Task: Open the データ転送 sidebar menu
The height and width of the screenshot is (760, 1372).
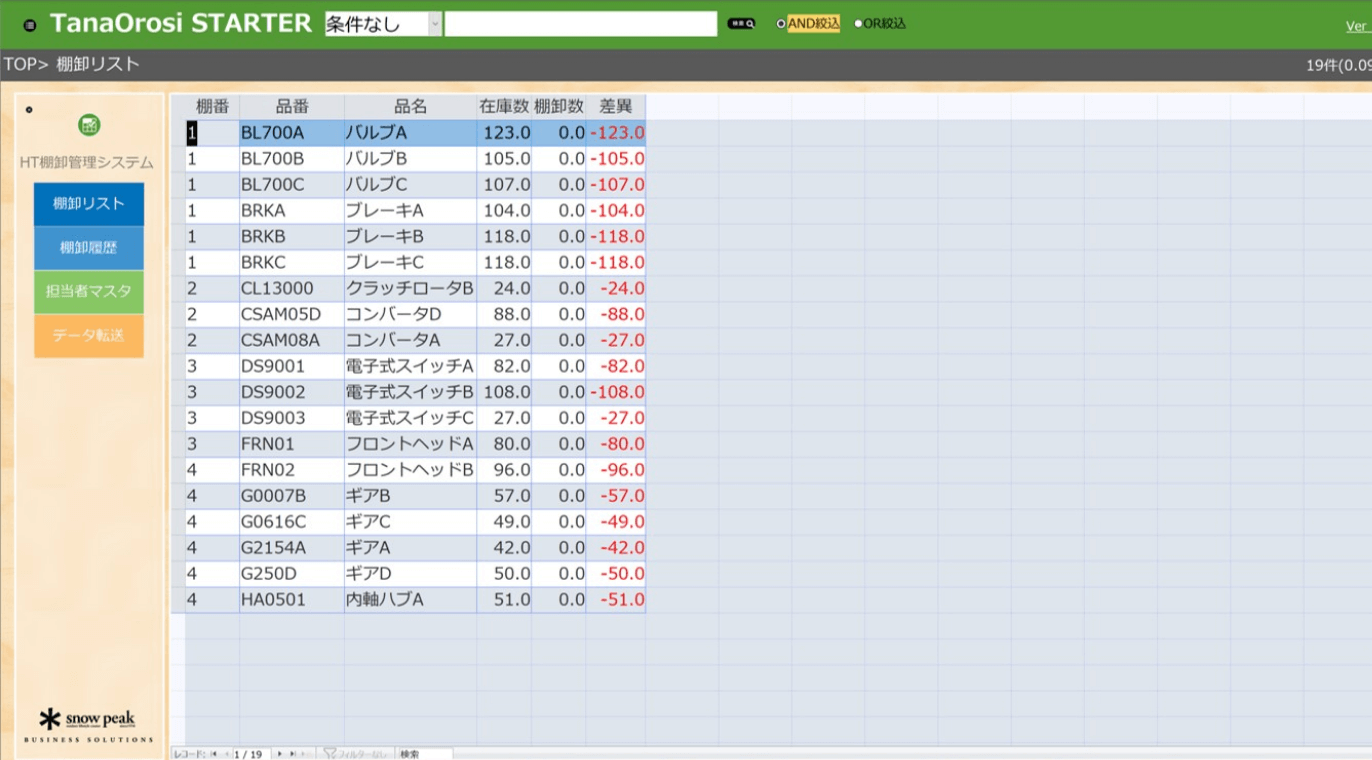Action: (89, 336)
